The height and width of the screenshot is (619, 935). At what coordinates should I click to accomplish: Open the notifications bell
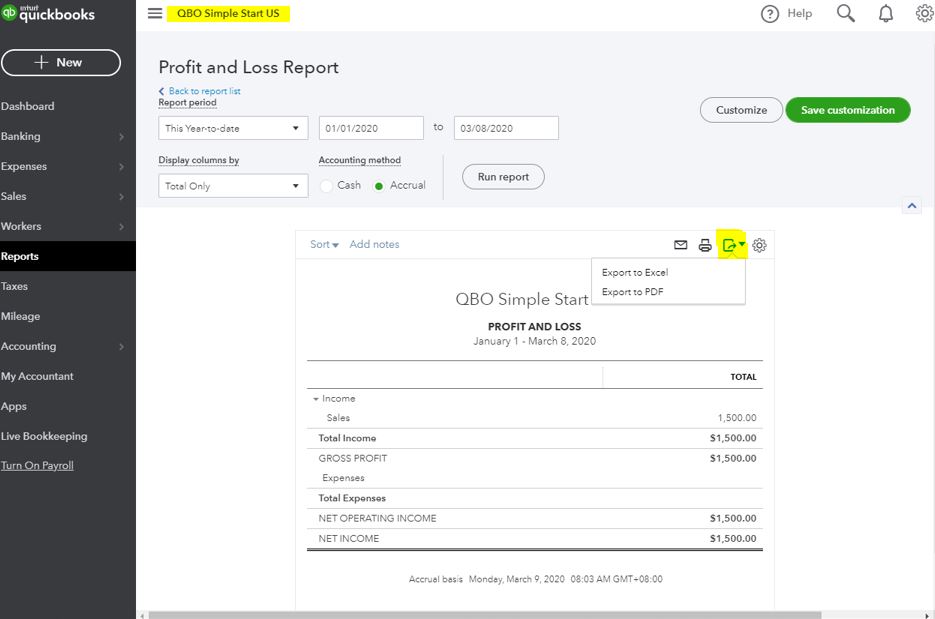pos(886,13)
